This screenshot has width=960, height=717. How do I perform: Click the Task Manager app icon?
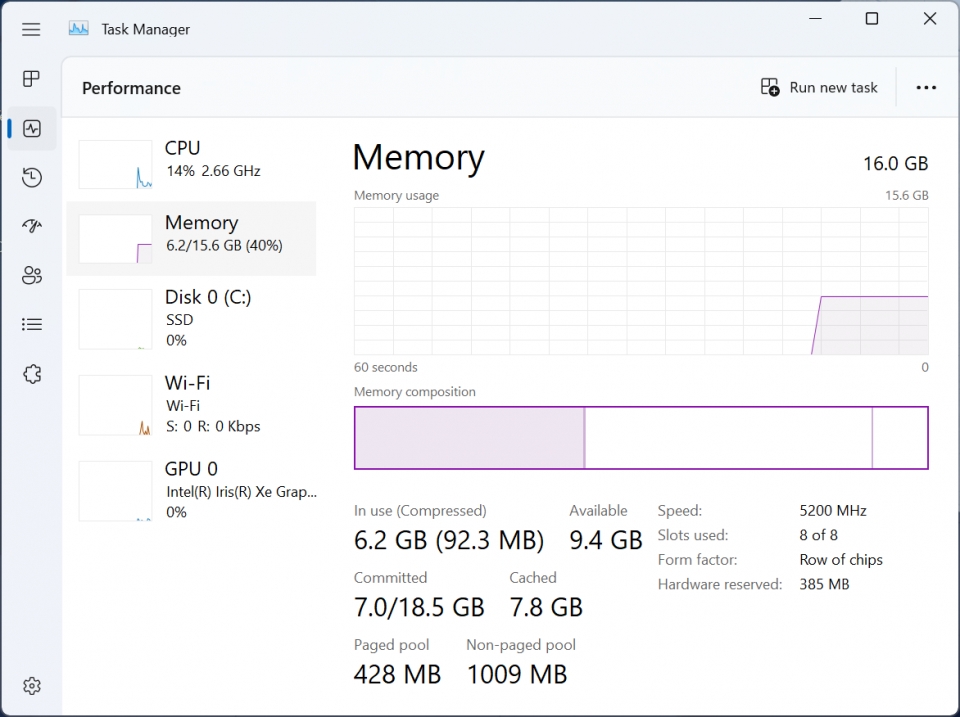point(79,29)
